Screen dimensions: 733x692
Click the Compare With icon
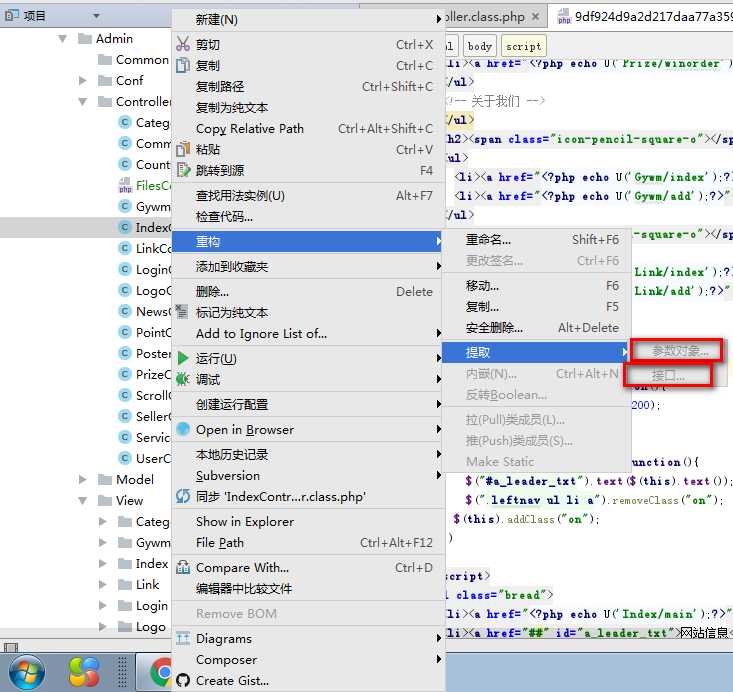pyautogui.click(x=183, y=567)
